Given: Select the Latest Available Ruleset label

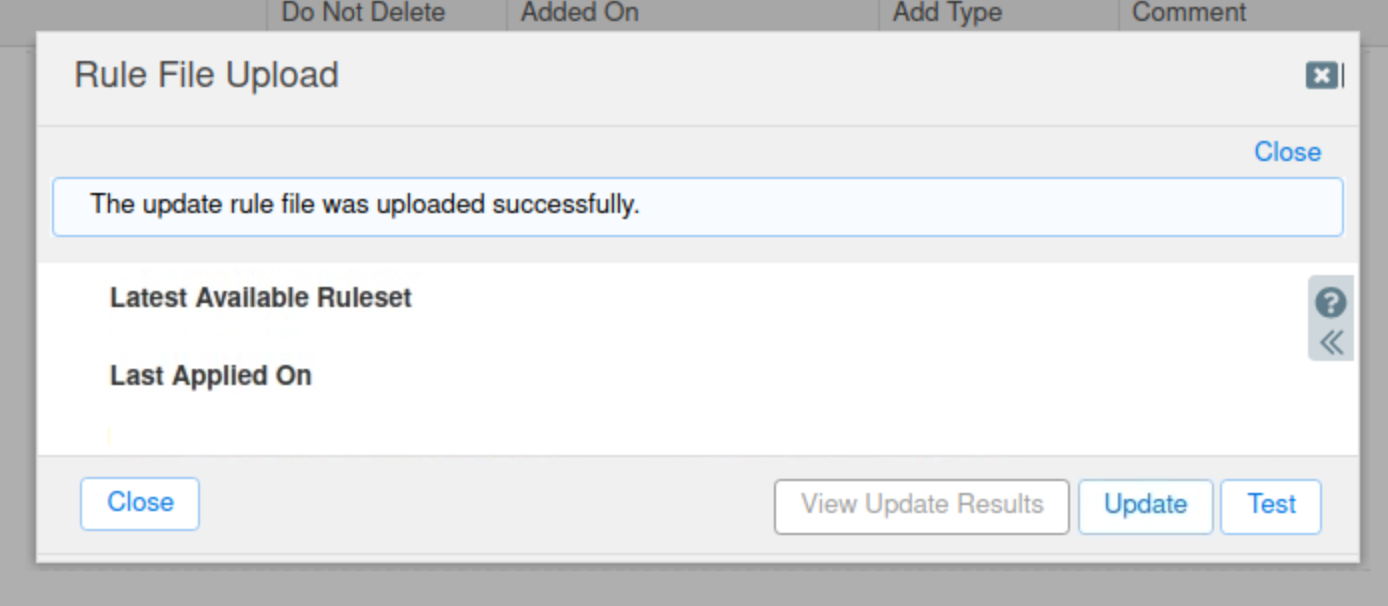Looking at the screenshot, I should [x=261, y=298].
